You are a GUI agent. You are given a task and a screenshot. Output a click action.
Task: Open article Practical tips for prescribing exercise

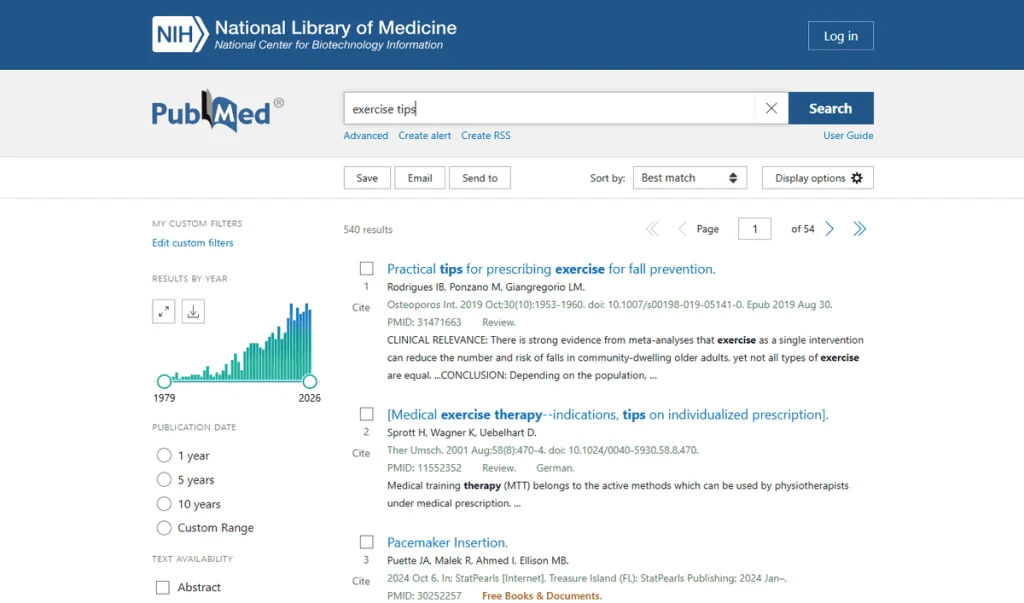(551, 269)
